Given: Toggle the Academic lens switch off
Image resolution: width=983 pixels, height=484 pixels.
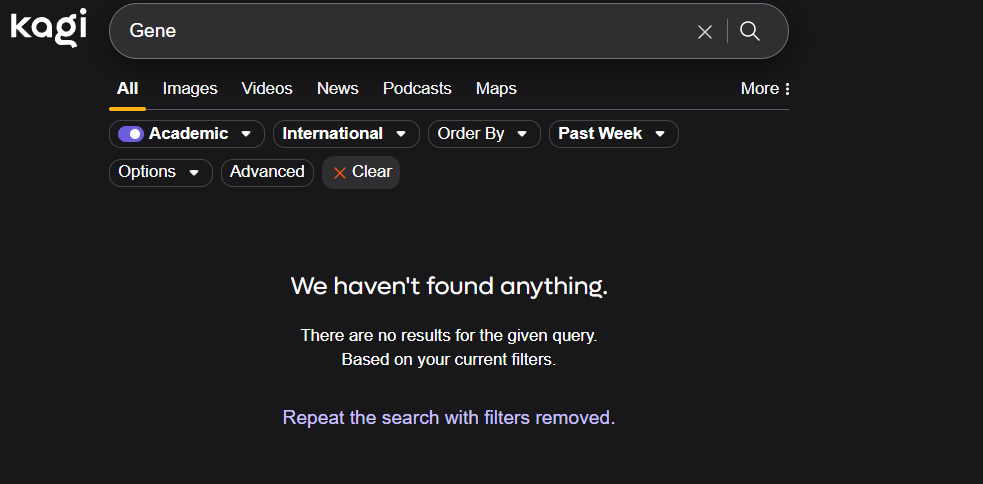Looking at the screenshot, I should point(131,134).
